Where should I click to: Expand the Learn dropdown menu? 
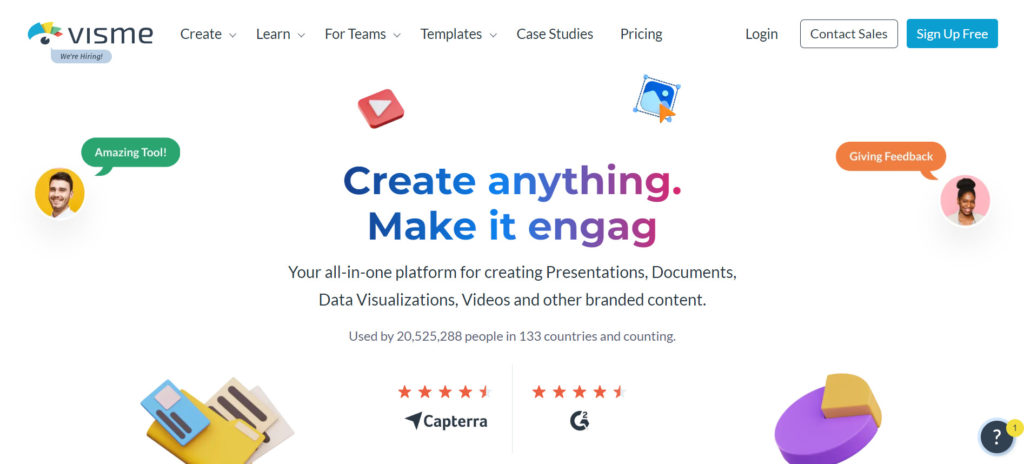pos(280,34)
